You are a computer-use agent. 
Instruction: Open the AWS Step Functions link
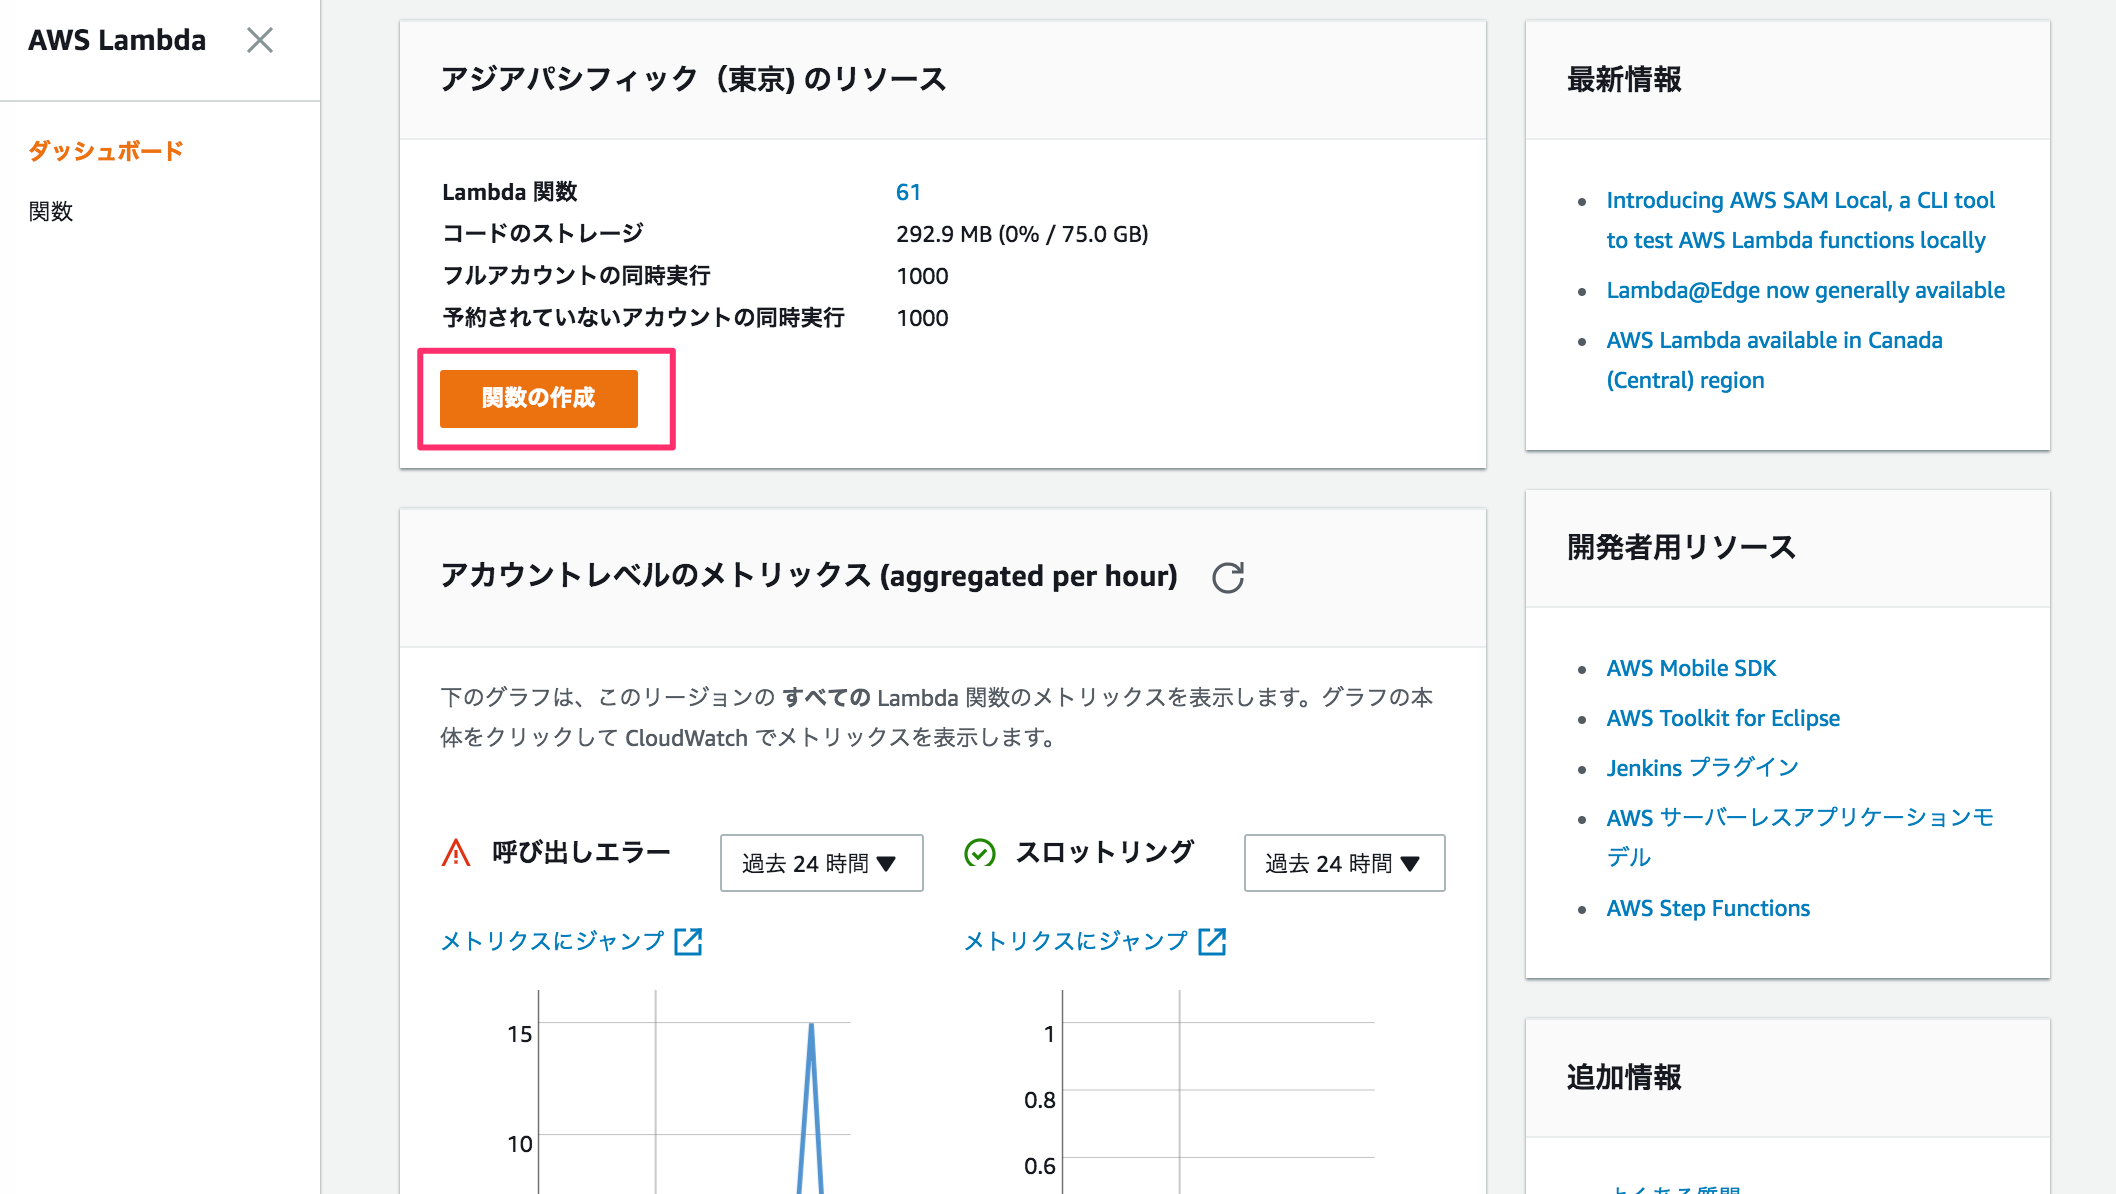[1708, 908]
